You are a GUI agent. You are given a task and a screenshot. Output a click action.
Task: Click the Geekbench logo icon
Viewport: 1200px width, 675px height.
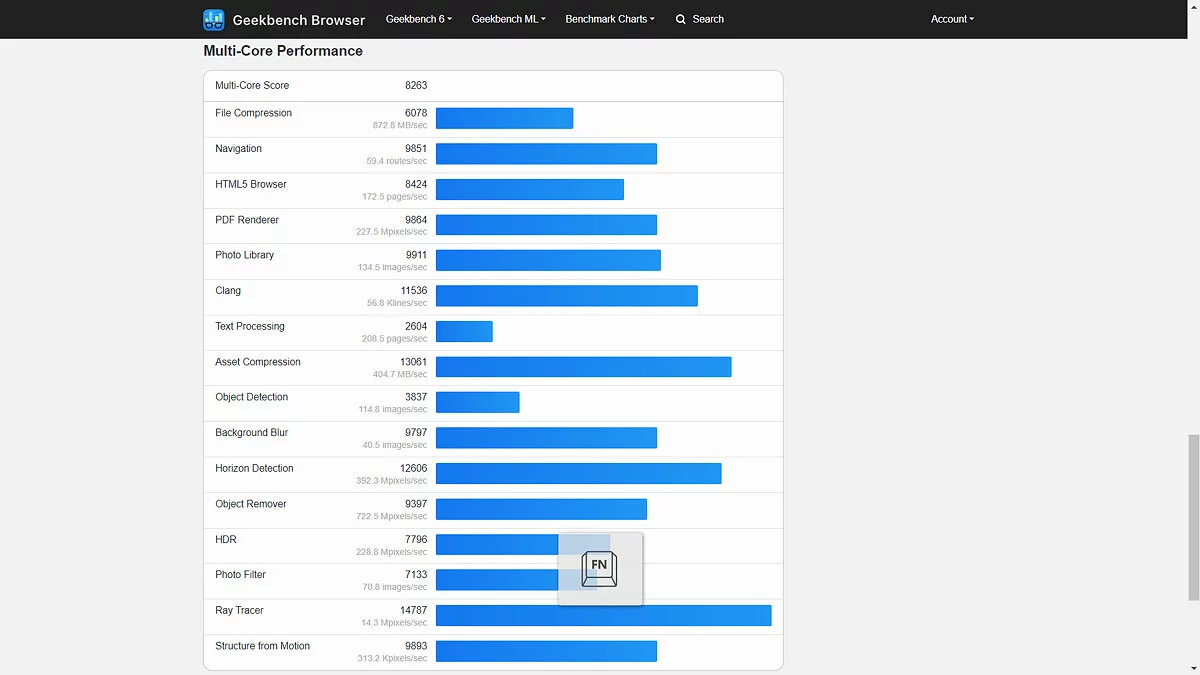click(x=214, y=19)
